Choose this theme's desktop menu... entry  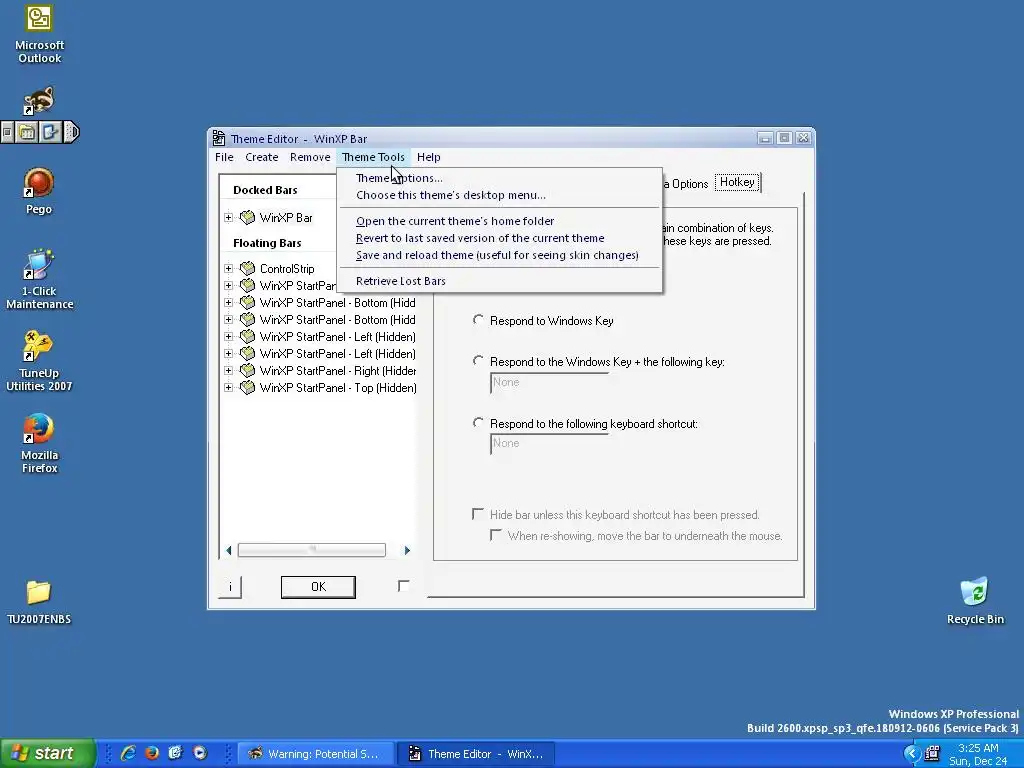[500, 195]
